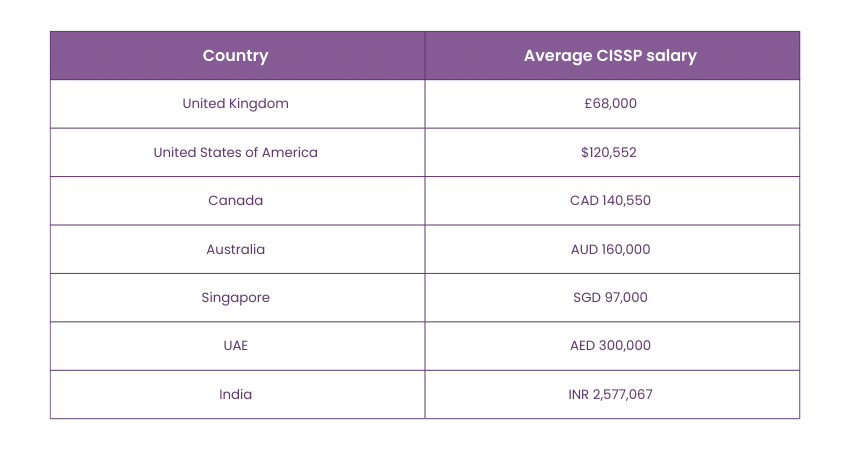
Task: Click the UAE country cell
Action: pos(236,346)
